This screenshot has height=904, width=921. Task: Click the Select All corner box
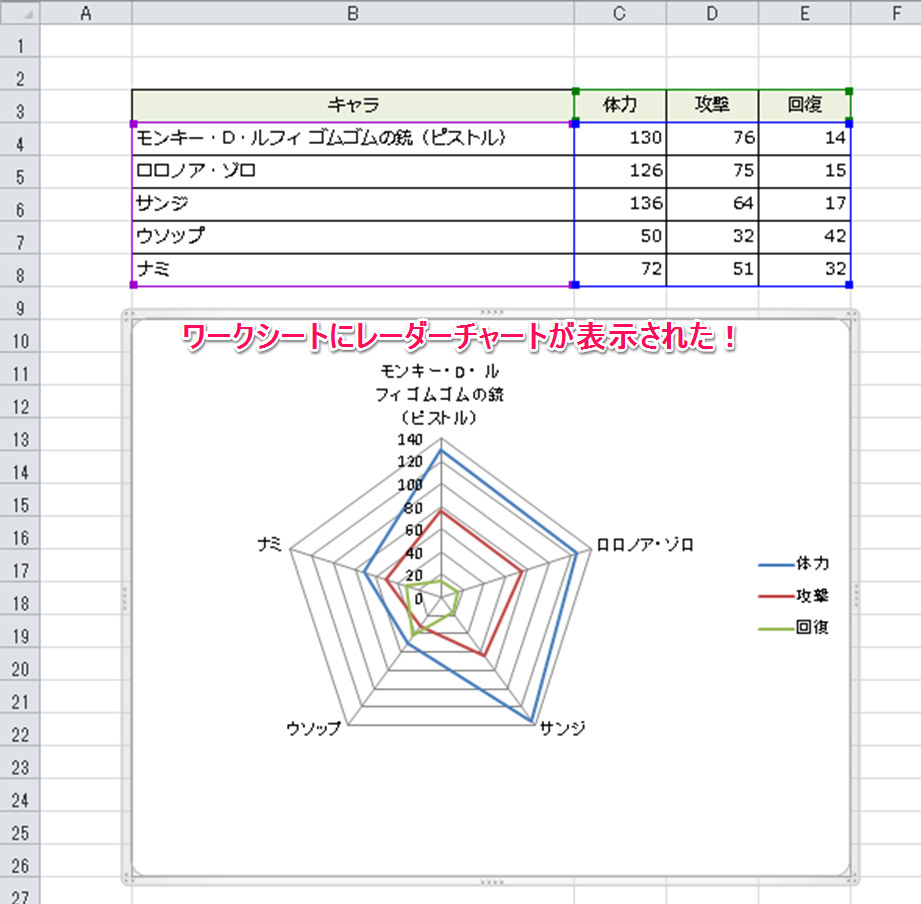pyautogui.click(x=20, y=12)
